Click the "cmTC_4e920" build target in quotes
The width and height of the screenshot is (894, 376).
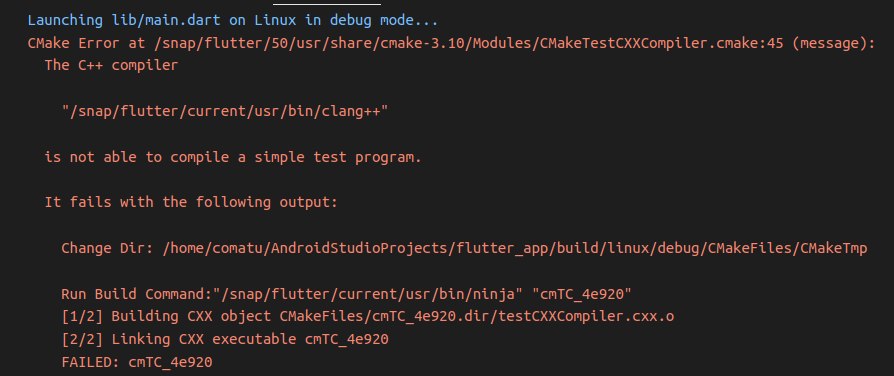pos(582,294)
